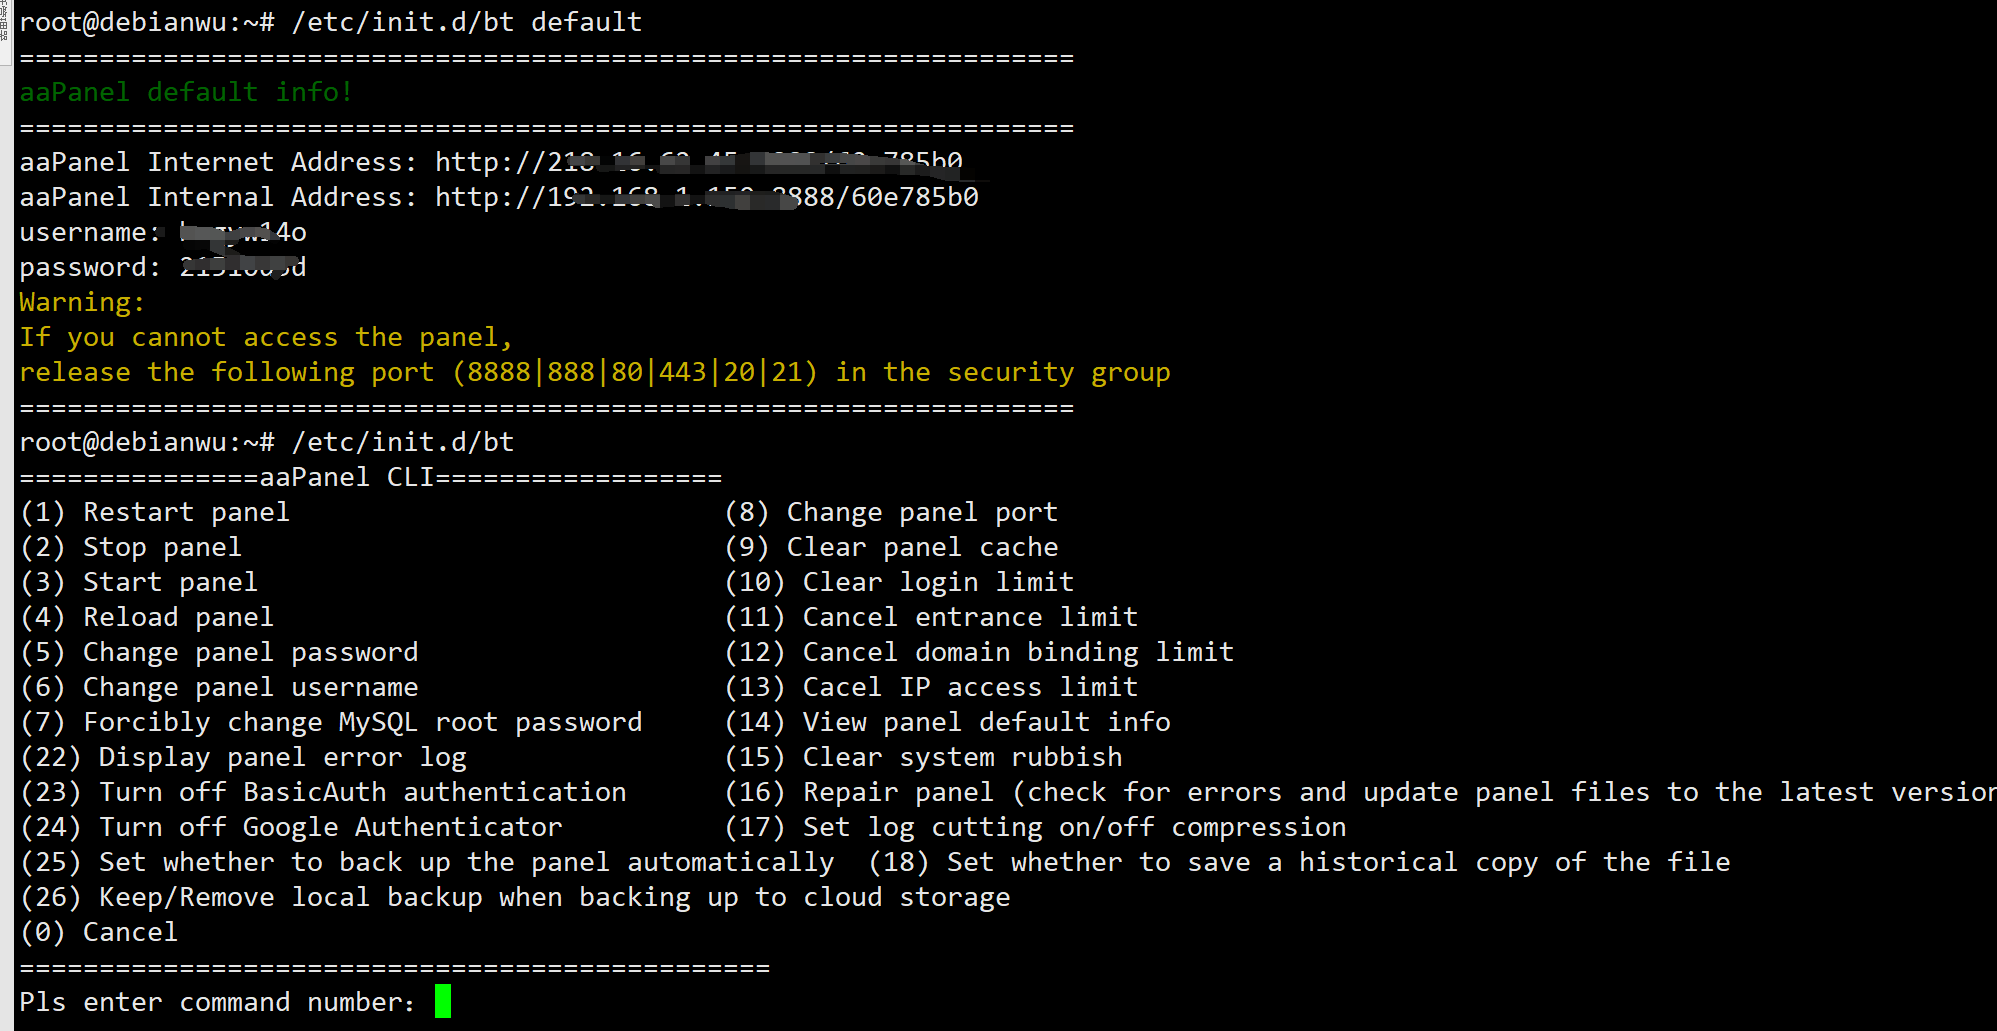Click the "(0) Cancel" menu option

point(99,932)
